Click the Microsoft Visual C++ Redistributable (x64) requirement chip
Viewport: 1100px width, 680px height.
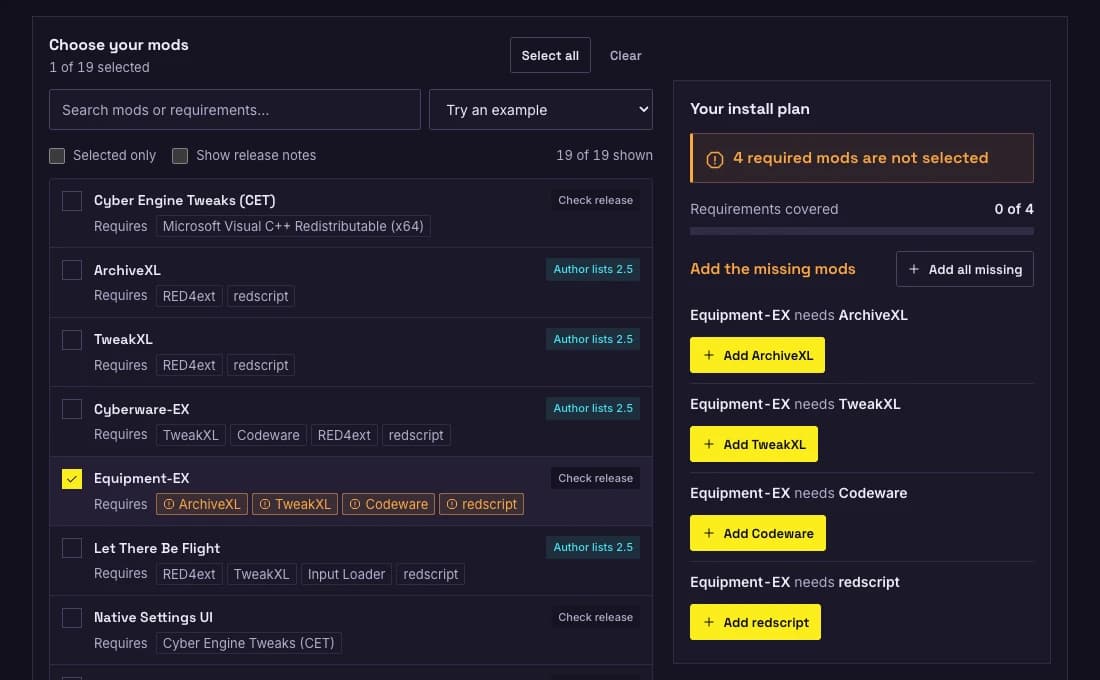coord(293,226)
